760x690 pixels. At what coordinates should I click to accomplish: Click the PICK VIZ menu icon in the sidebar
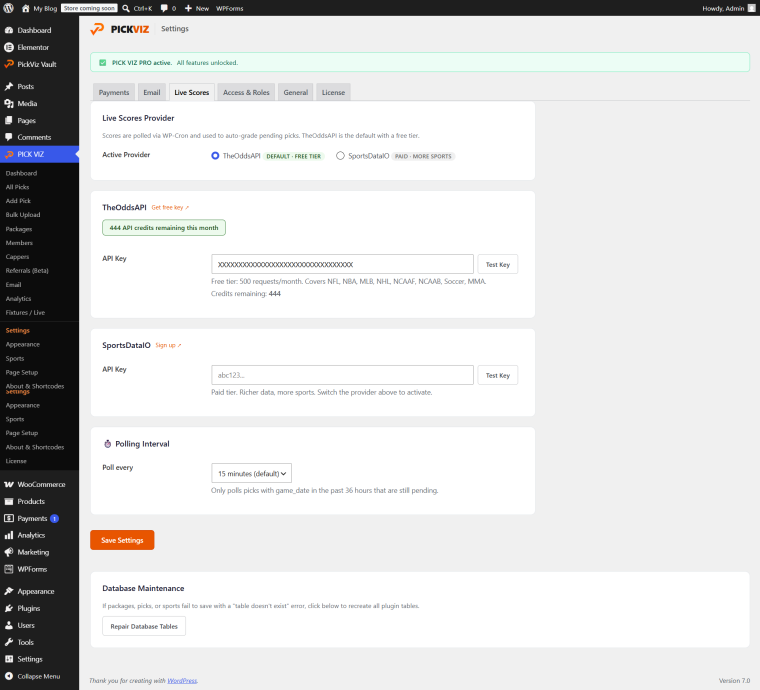[x=9, y=154]
